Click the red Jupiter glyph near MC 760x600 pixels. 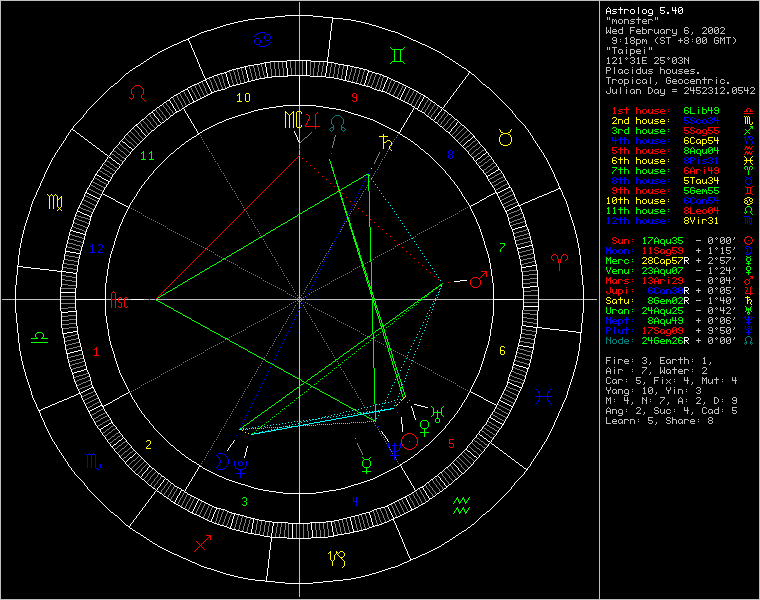312,120
